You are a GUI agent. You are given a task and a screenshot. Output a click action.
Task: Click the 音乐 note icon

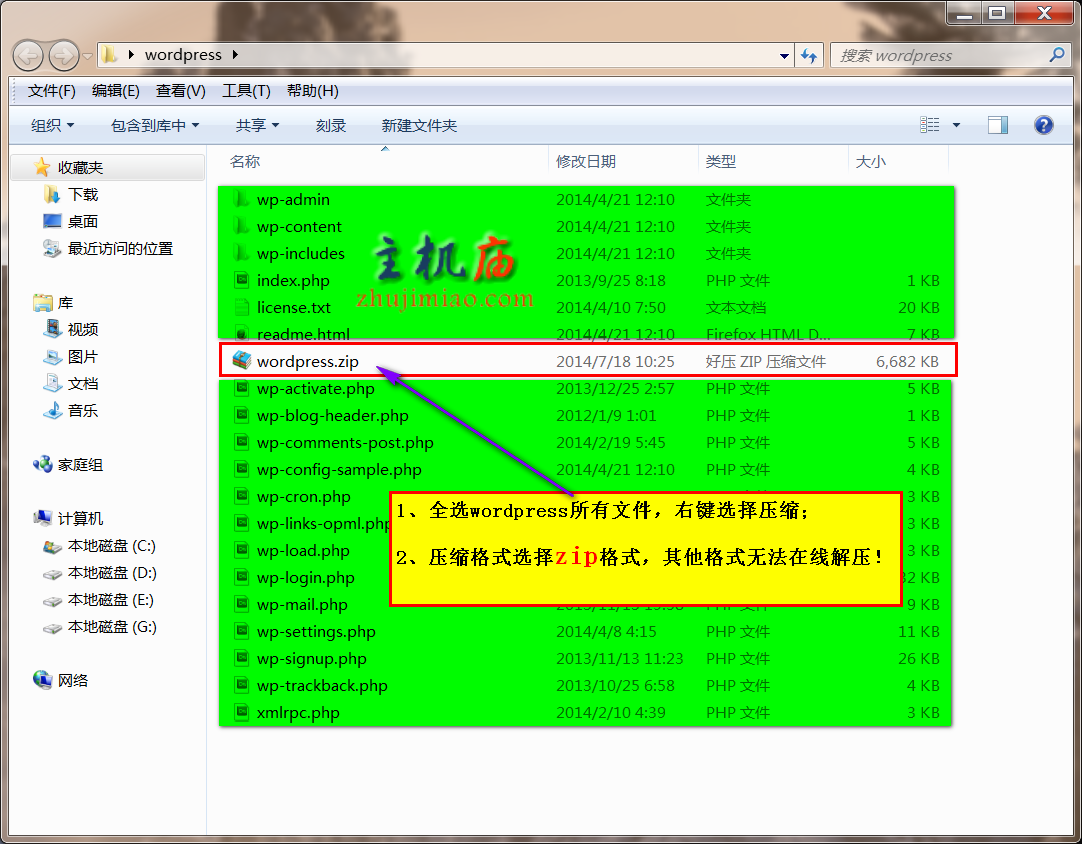coord(52,411)
